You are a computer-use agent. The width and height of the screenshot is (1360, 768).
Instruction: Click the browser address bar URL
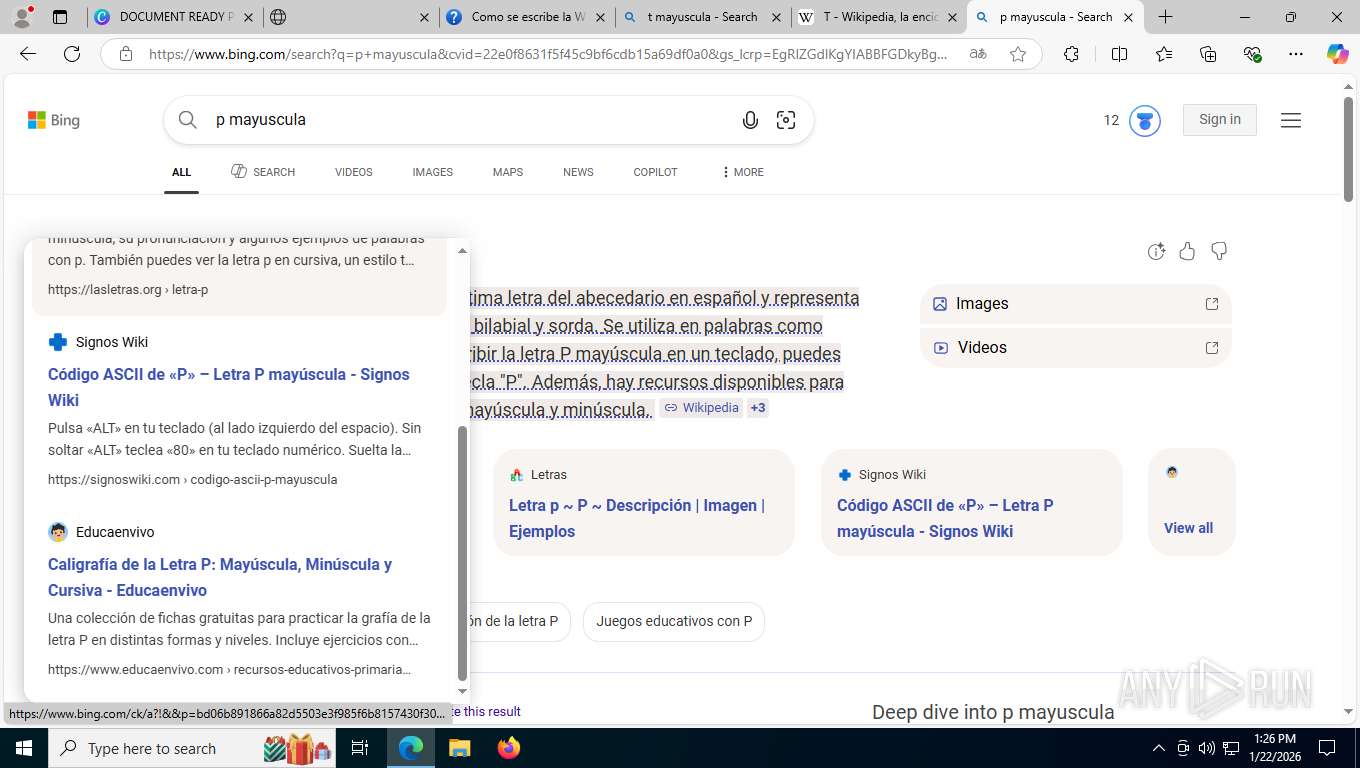tap(548, 54)
